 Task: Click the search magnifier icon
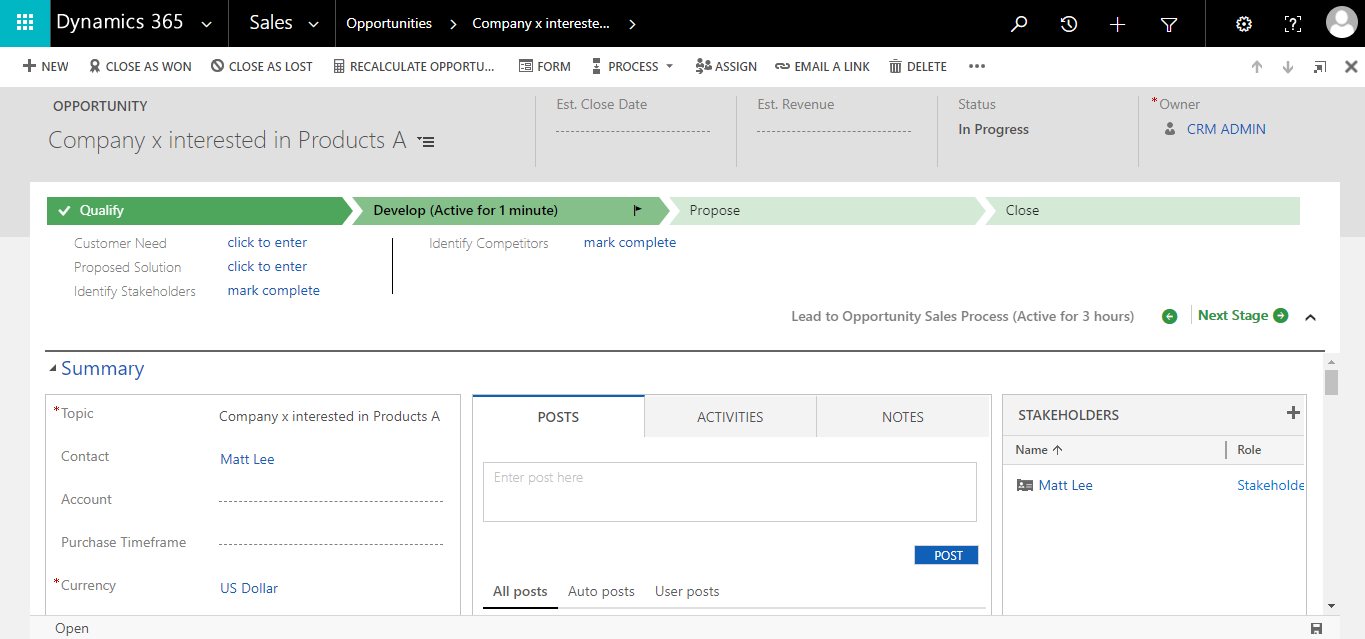(x=1019, y=24)
